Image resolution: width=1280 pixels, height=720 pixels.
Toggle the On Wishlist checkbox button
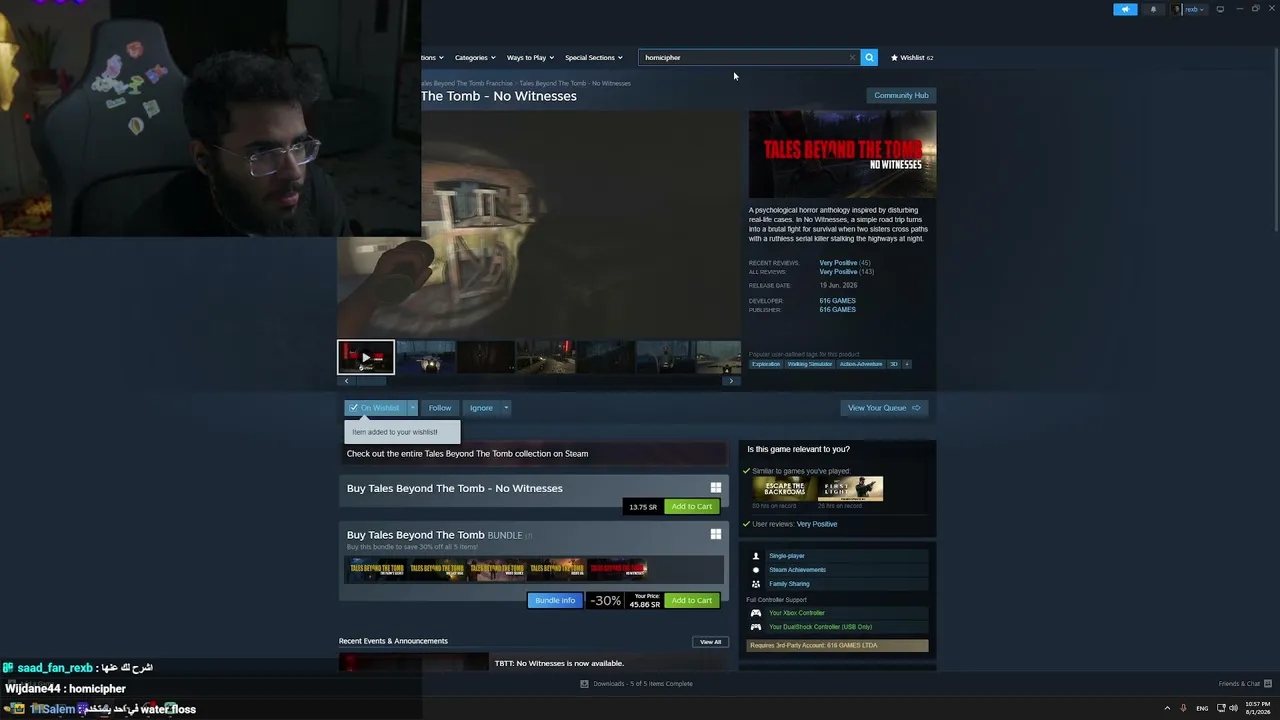375,408
